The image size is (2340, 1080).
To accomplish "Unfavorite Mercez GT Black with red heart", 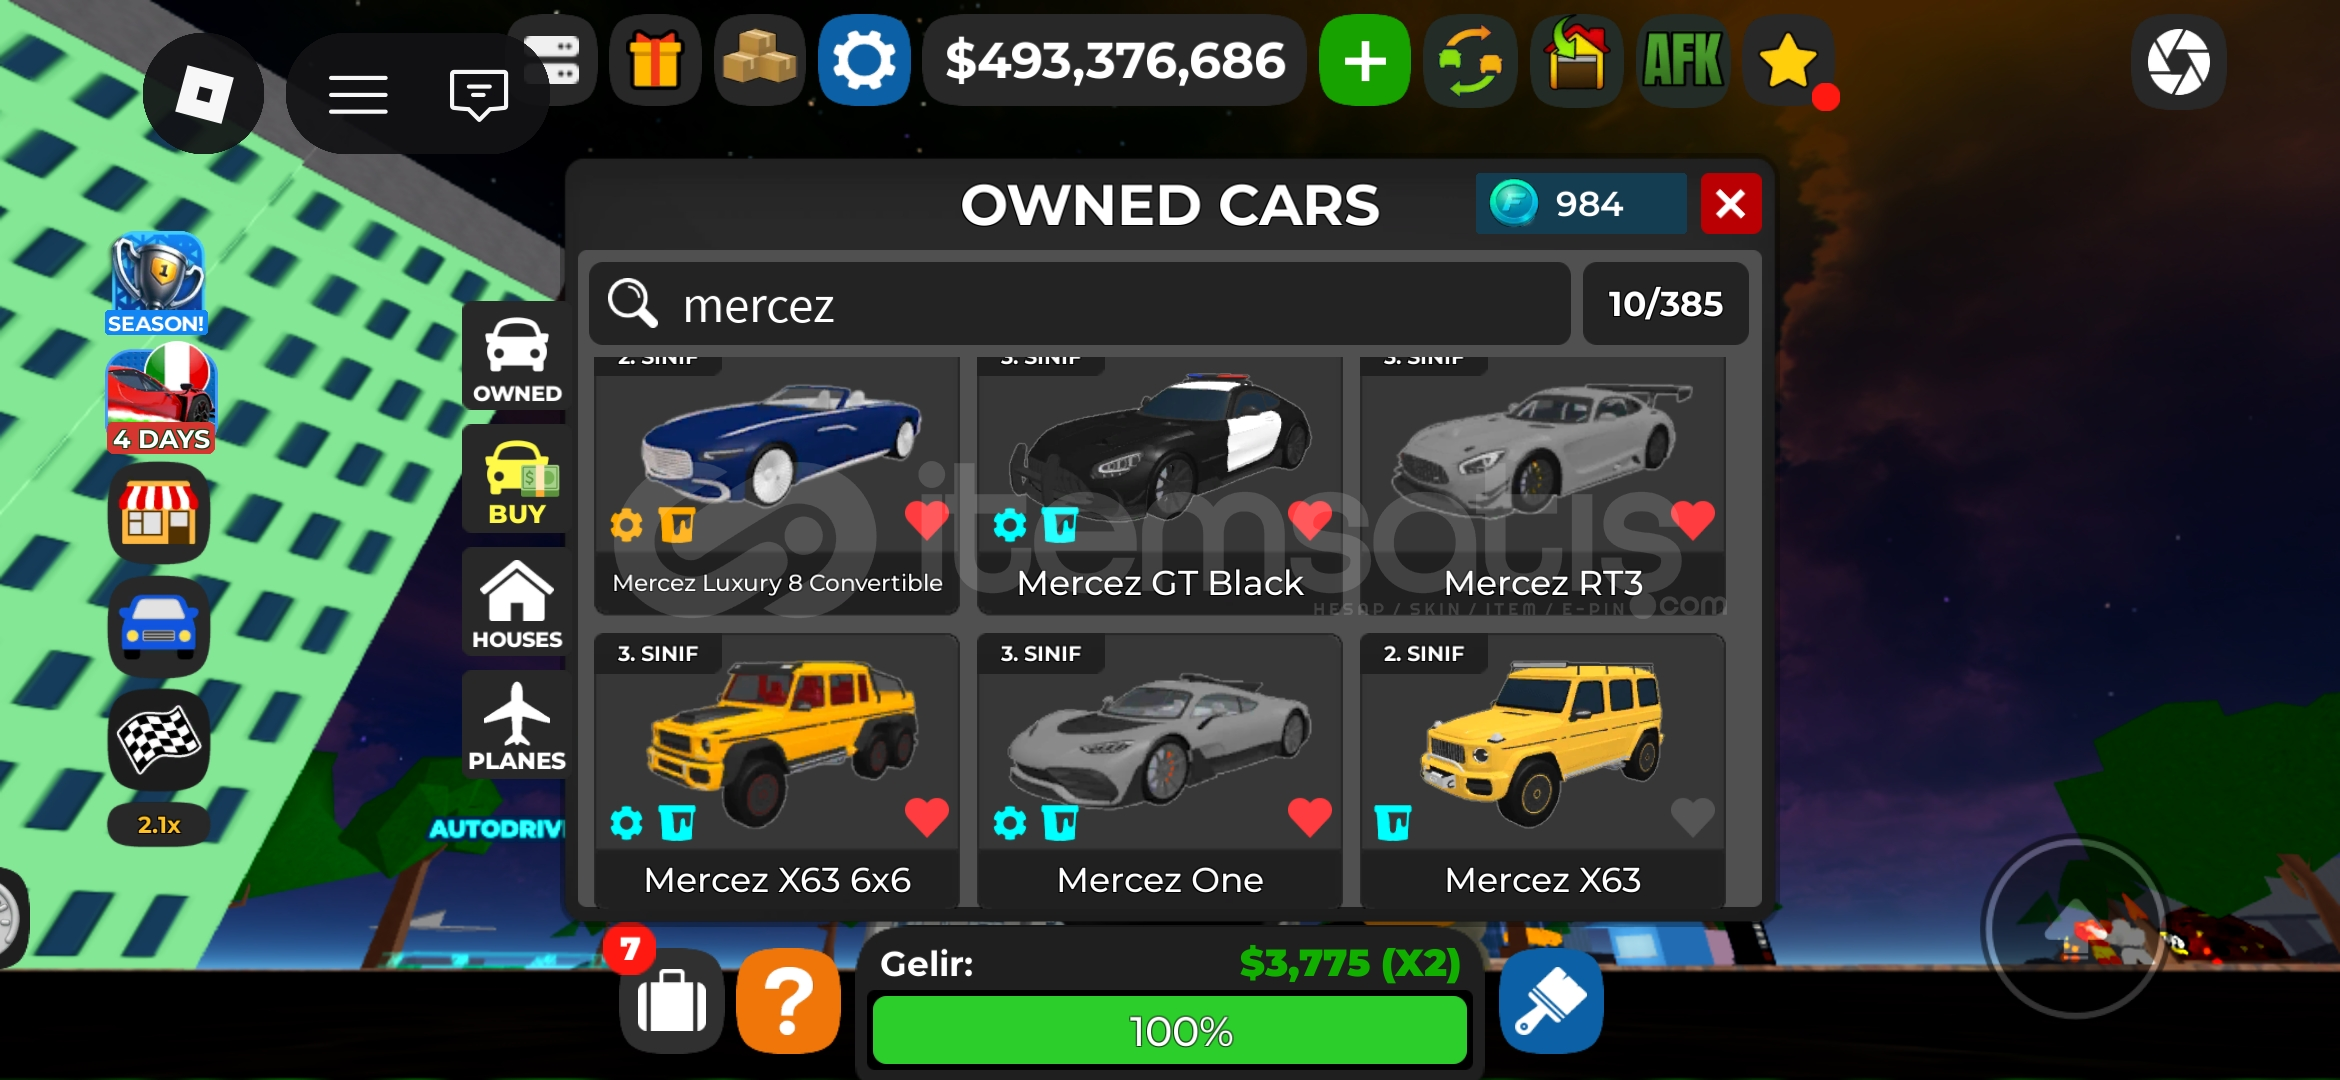I will pos(1309,520).
